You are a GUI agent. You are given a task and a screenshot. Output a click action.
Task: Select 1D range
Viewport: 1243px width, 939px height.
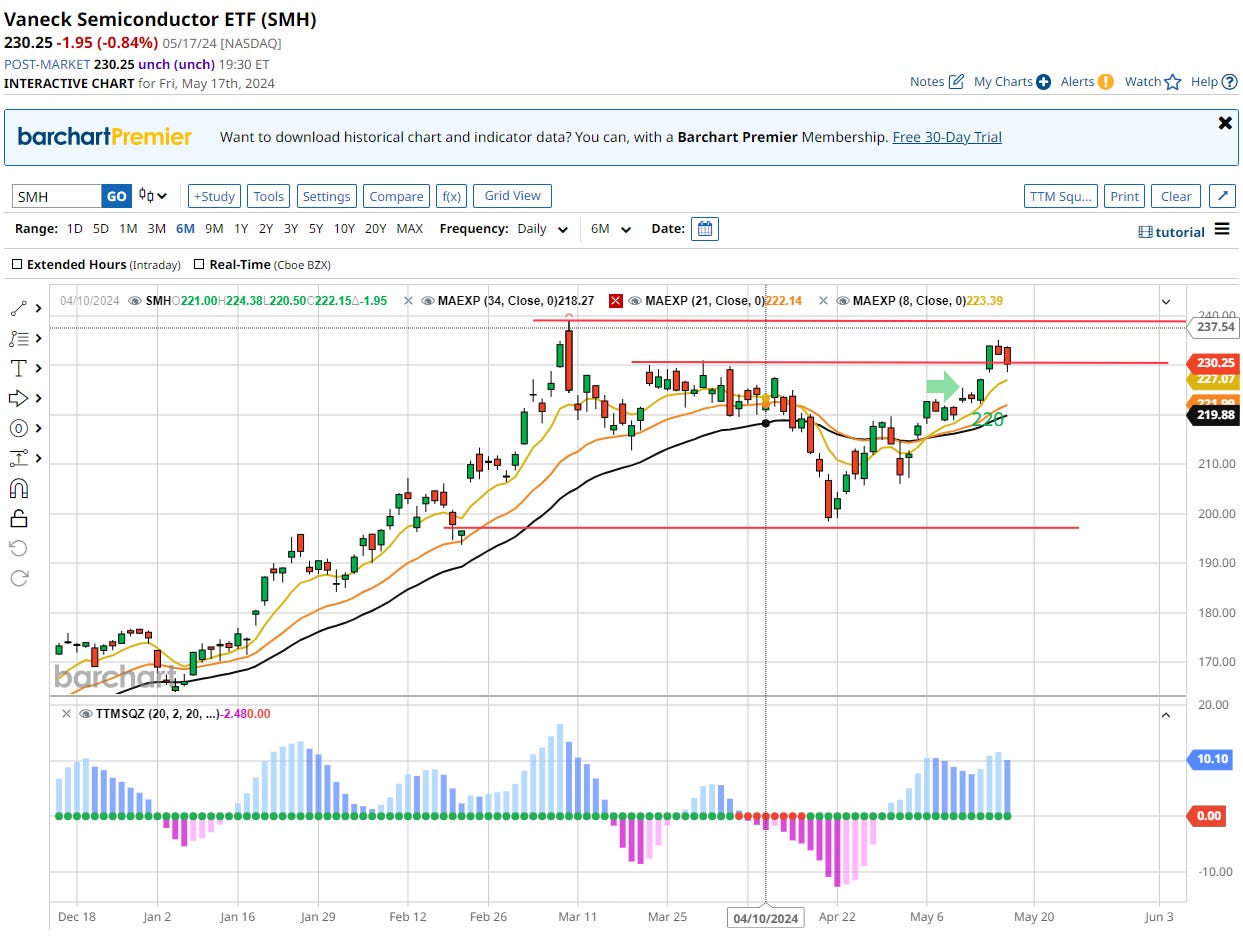coord(75,229)
